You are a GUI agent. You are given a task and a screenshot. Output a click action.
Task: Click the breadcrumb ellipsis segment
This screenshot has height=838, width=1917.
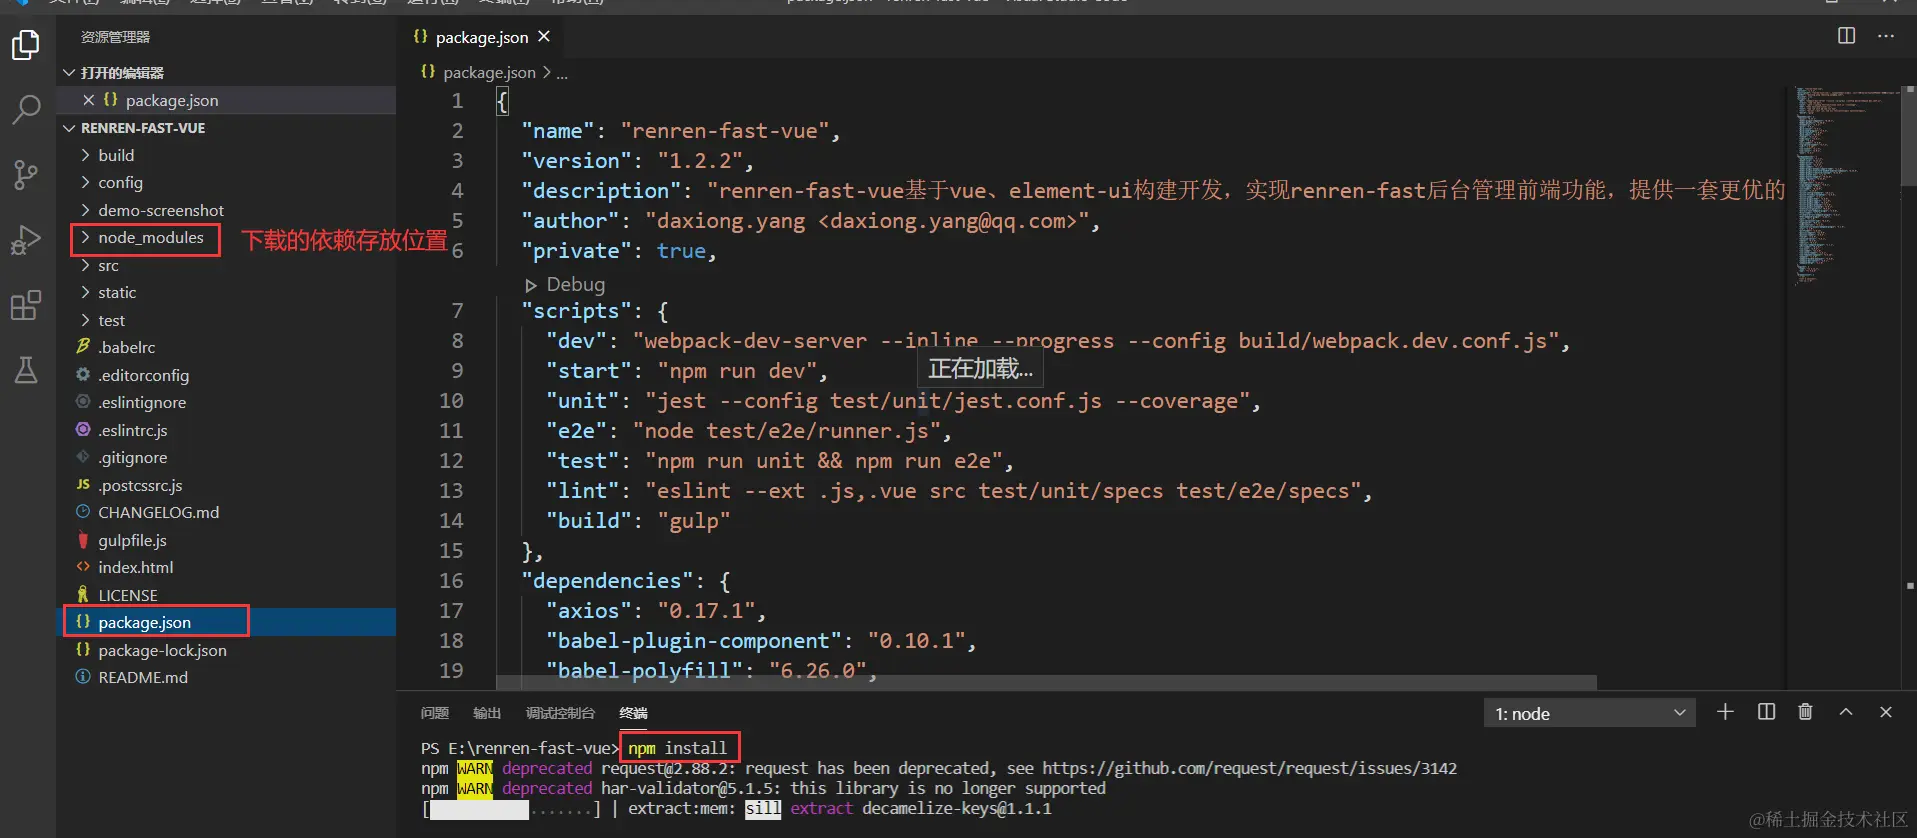coord(562,73)
